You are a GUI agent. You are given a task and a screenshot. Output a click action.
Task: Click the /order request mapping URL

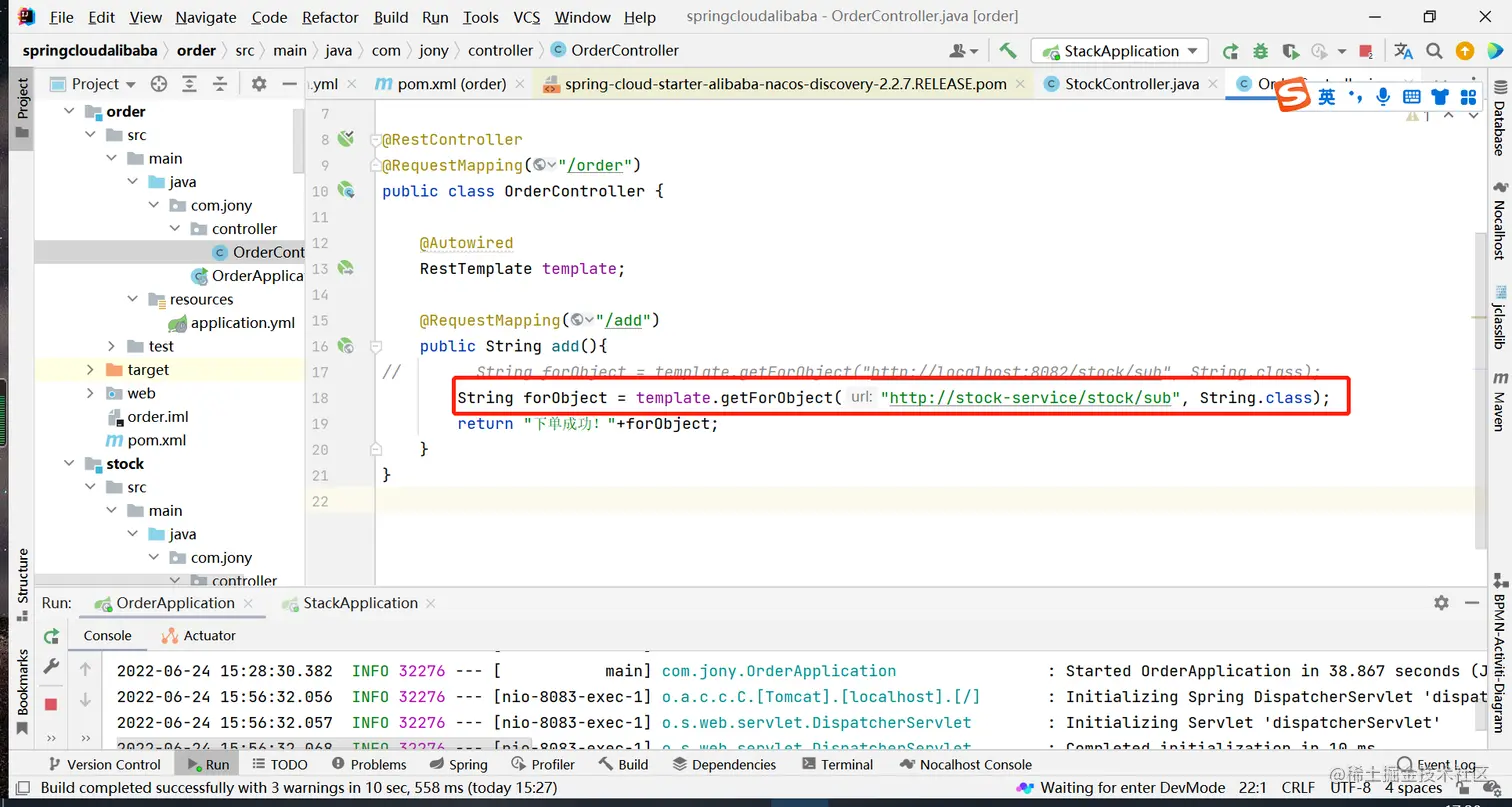click(597, 165)
